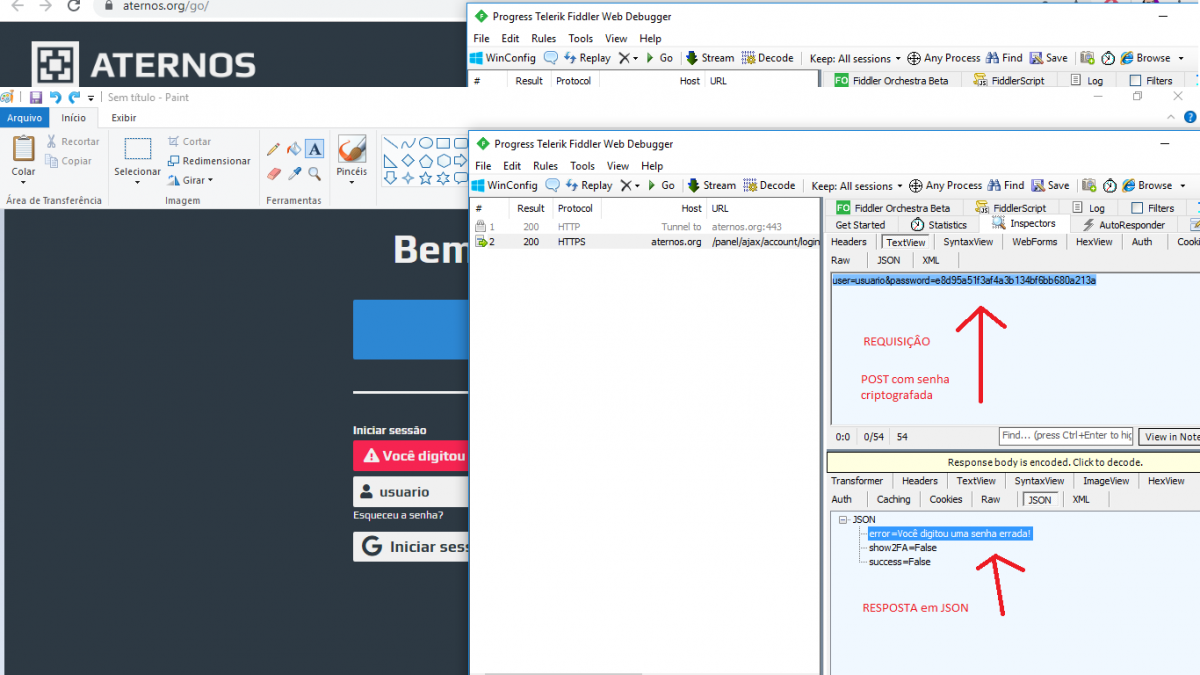This screenshot has width=1200, height=675.
Task: Select the Text tool in Paint
Action: point(314,149)
